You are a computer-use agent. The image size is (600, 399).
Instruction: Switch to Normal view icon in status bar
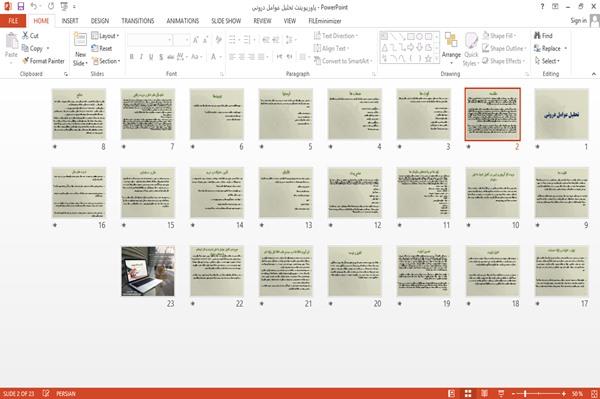pos(452,393)
